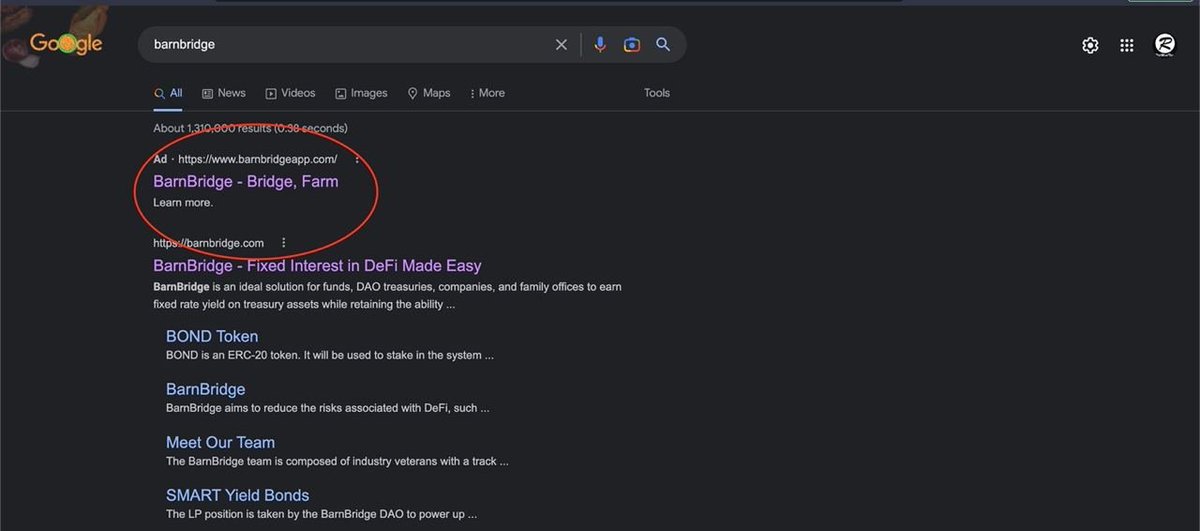Switch to the Images tab
This screenshot has width=1200, height=531.
point(361,93)
